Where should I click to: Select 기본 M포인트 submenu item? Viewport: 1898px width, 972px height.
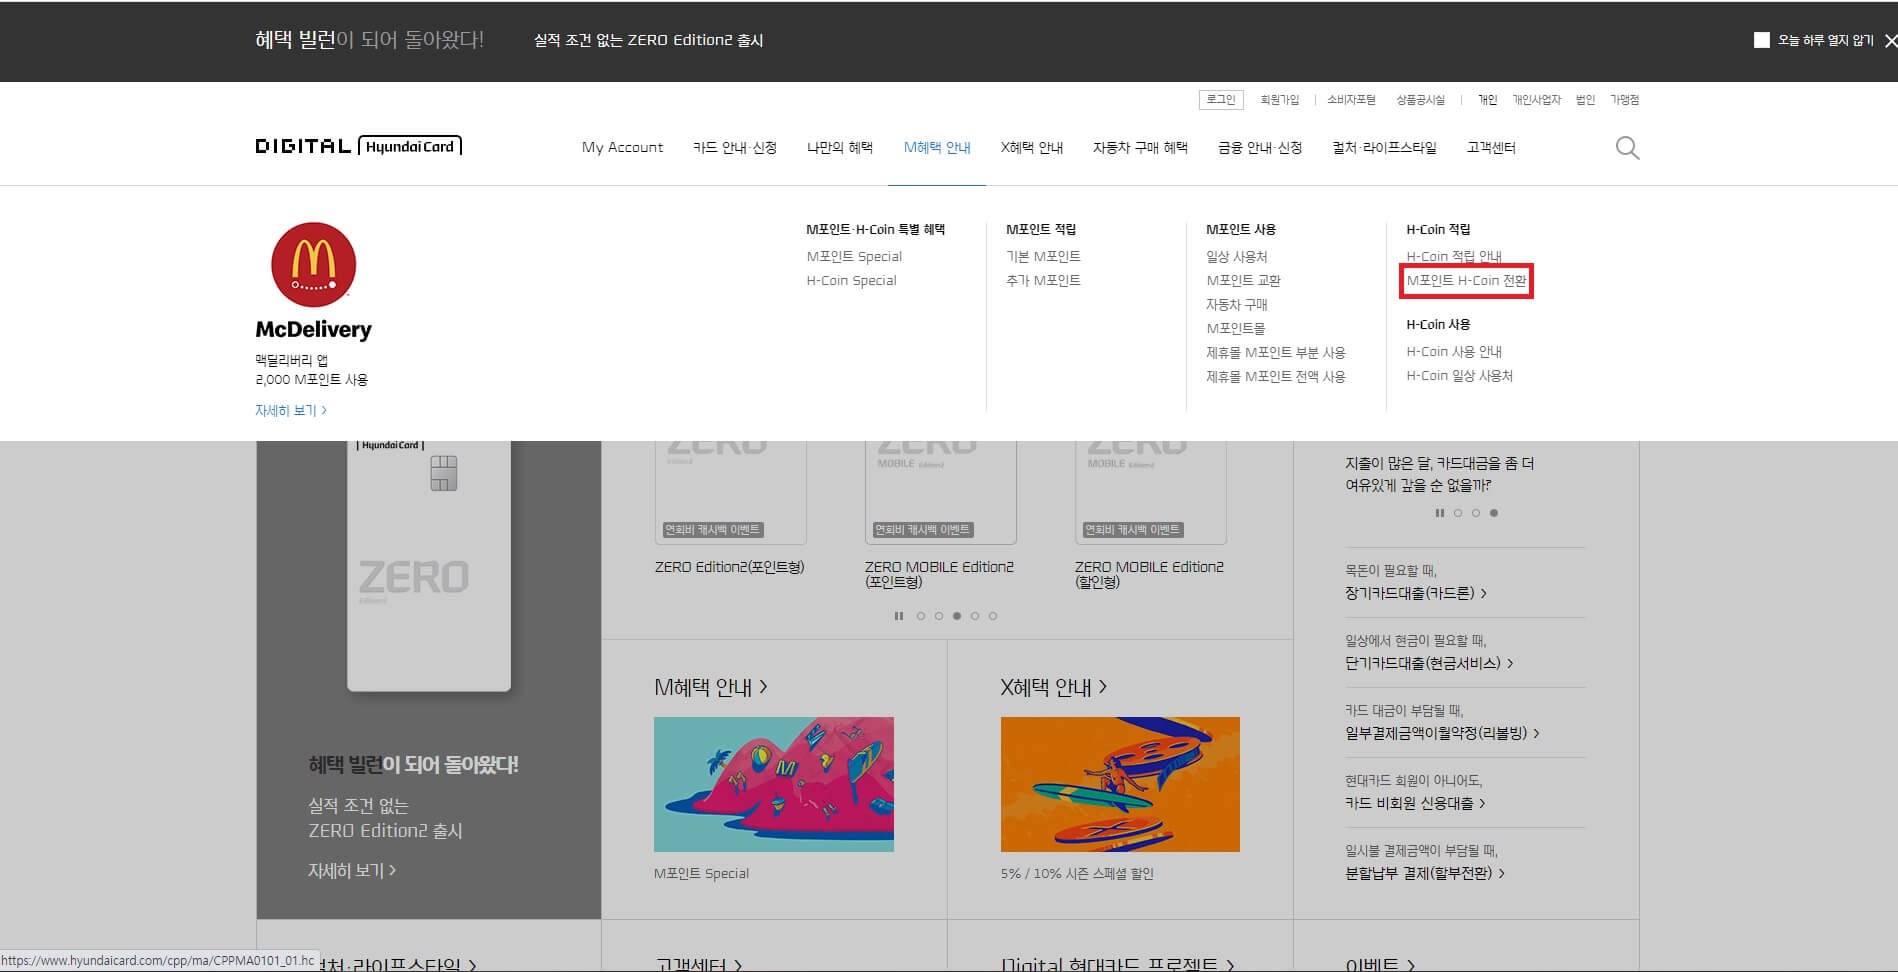[1043, 256]
